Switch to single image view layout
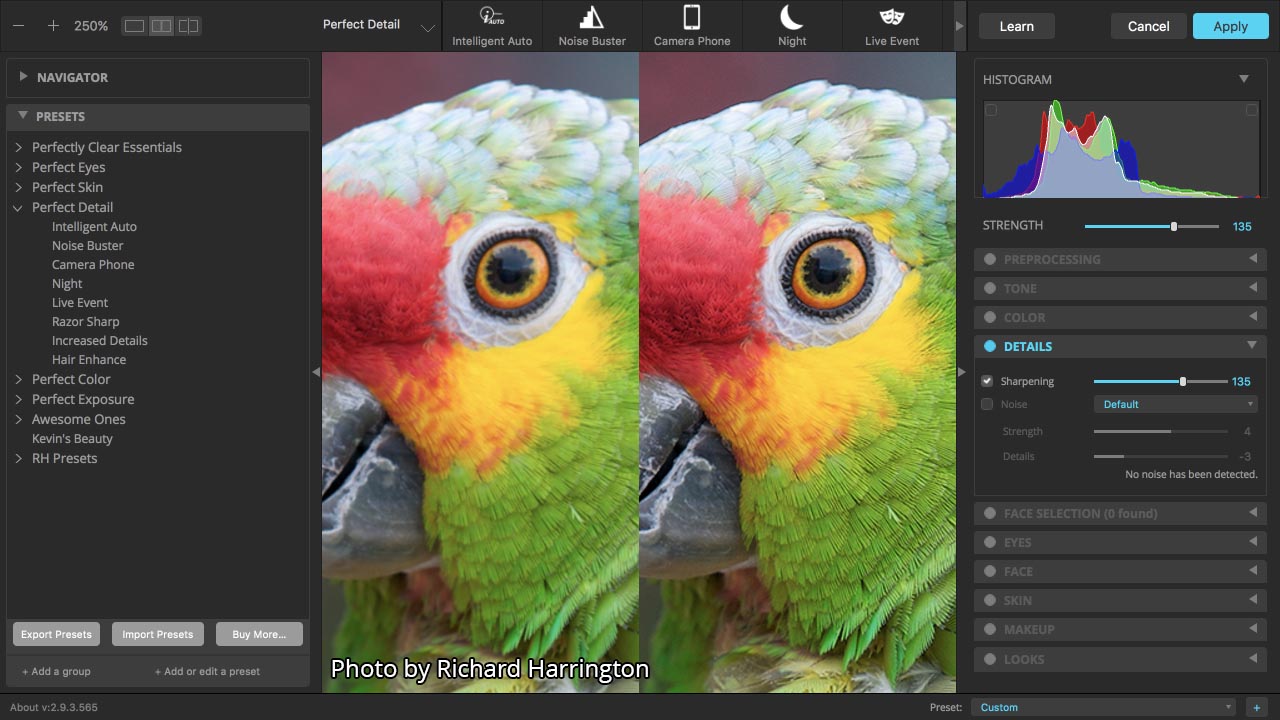The height and width of the screenshot is (720, 1280). (134, 26)
